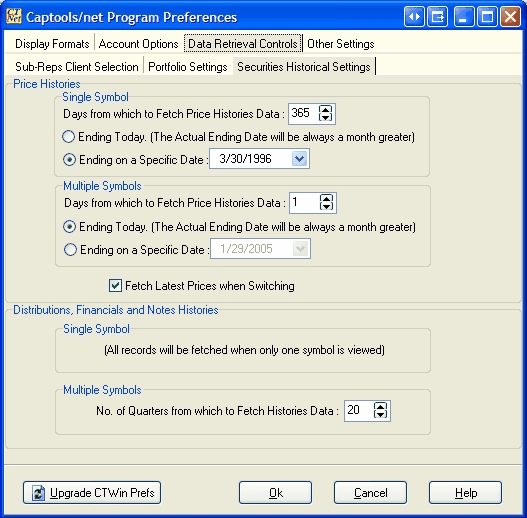Open the Other Settings tab
527x518 pixels.
(x=340, y=44)
